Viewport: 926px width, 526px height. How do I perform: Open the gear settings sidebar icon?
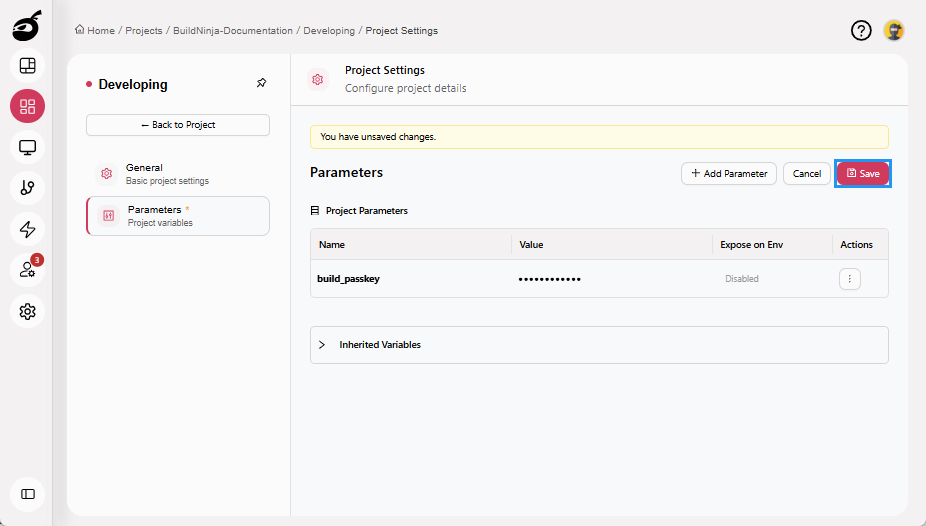[x=28, y=311]
